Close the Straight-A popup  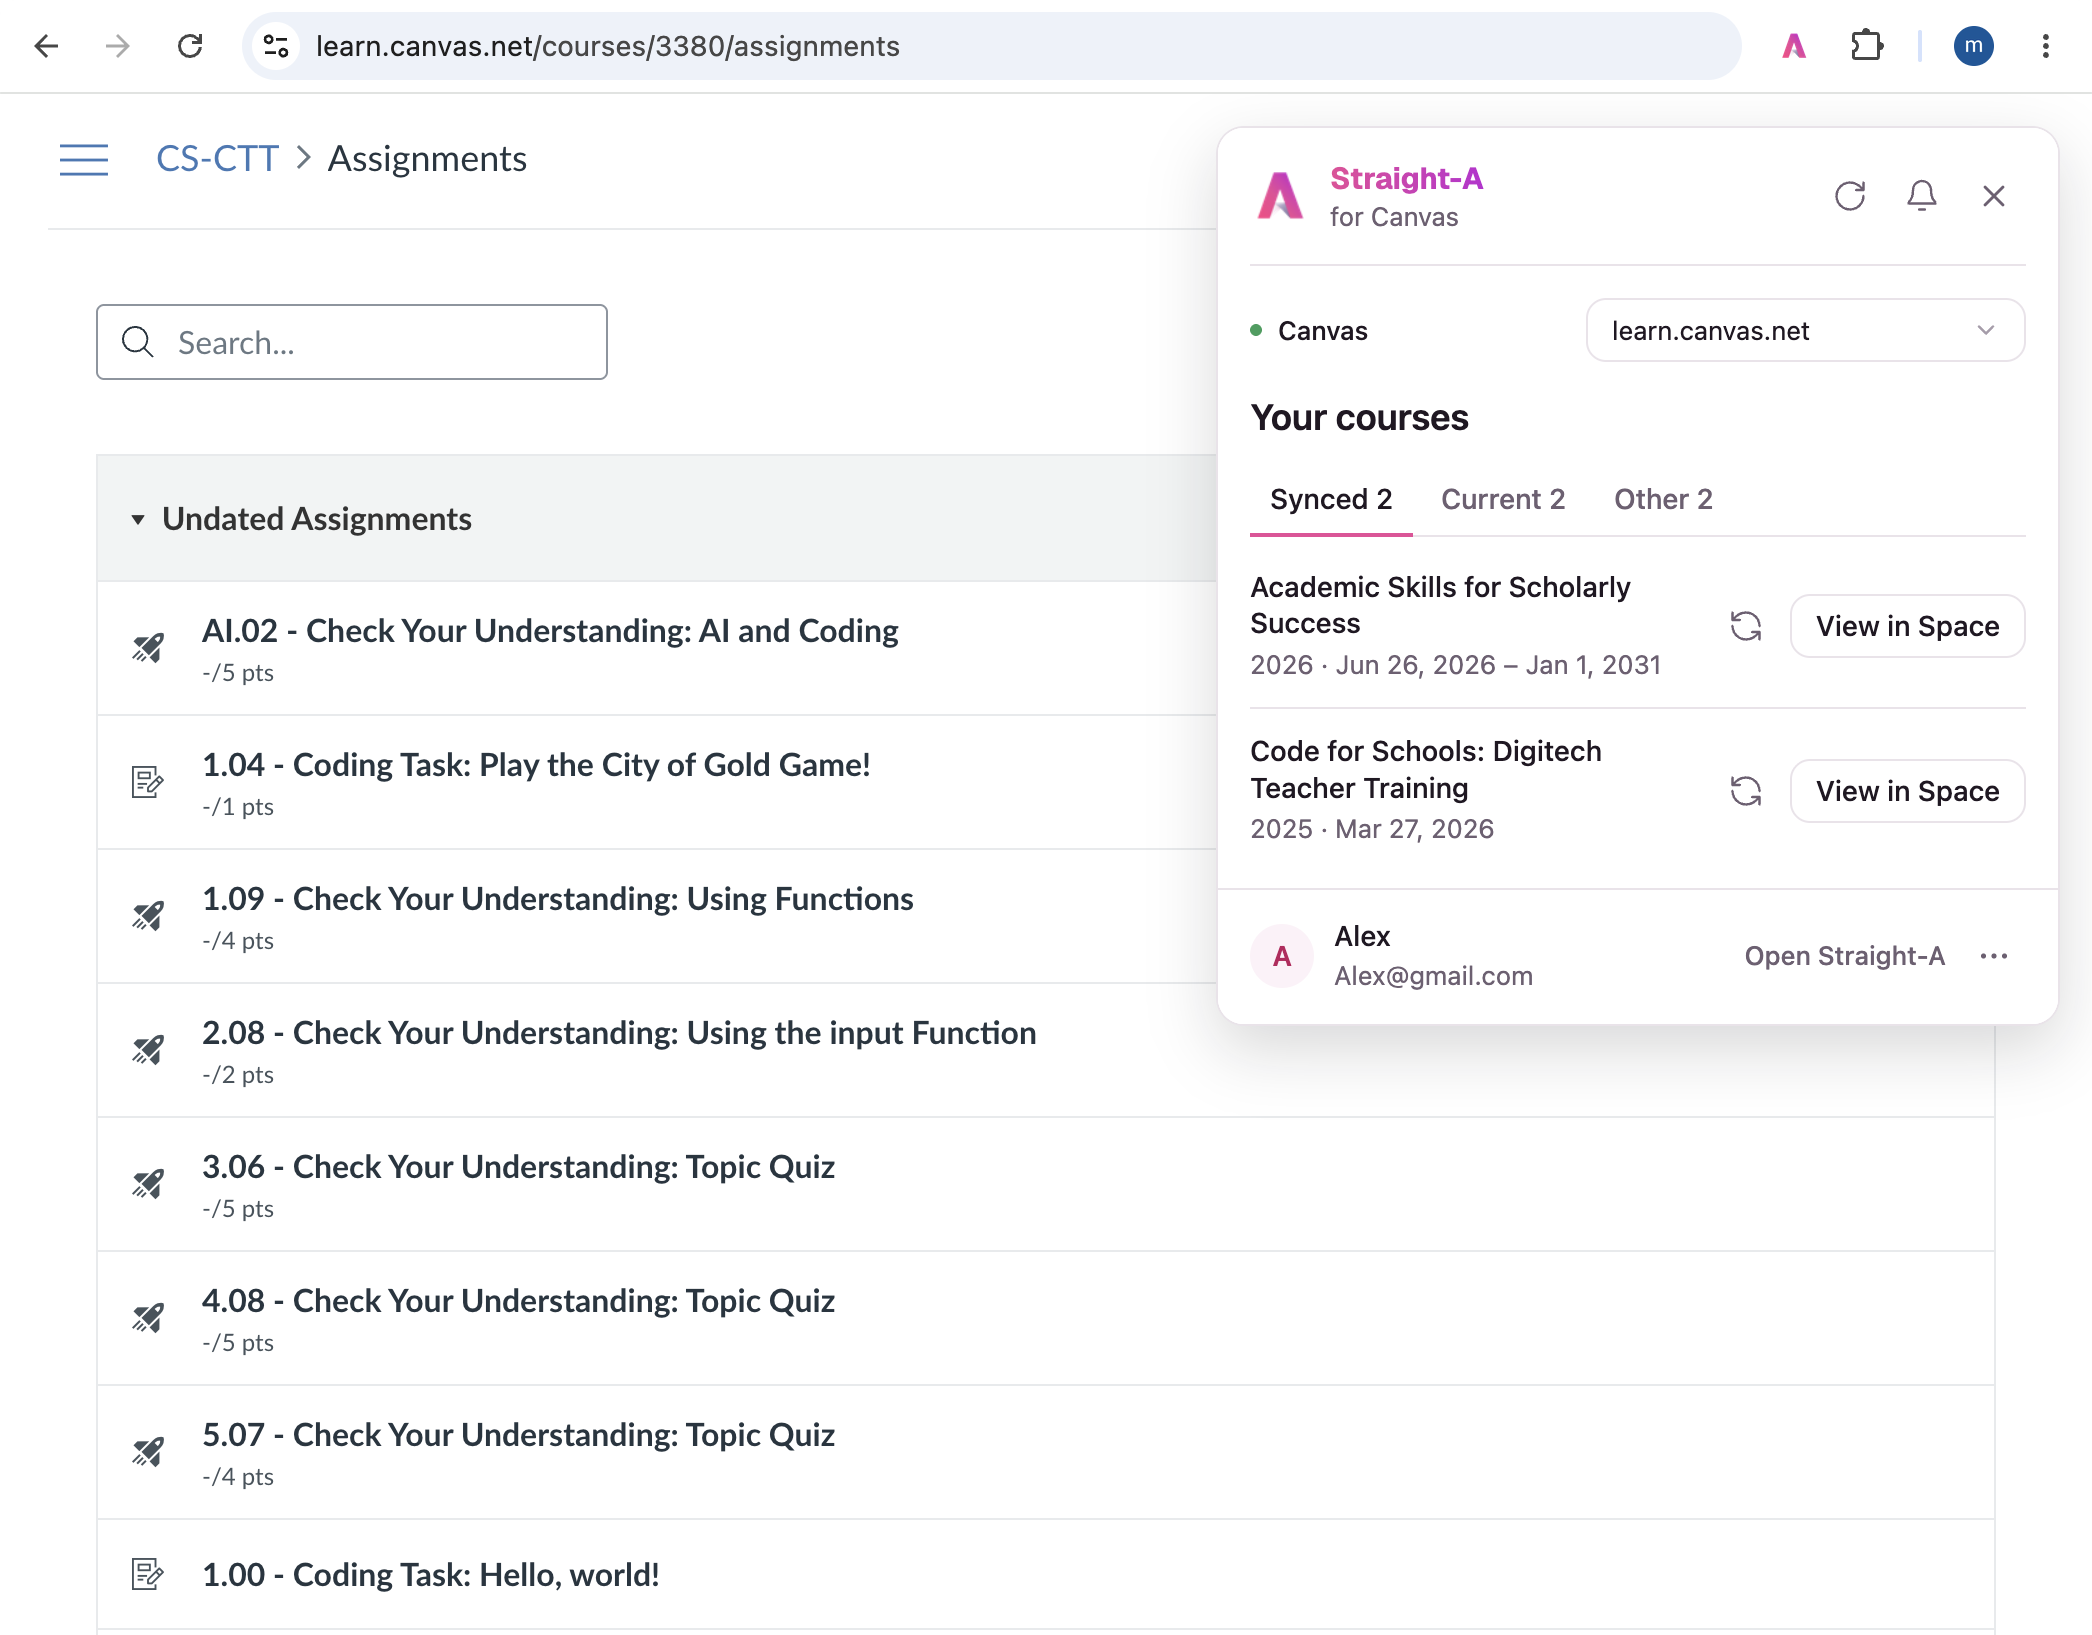1994,196
